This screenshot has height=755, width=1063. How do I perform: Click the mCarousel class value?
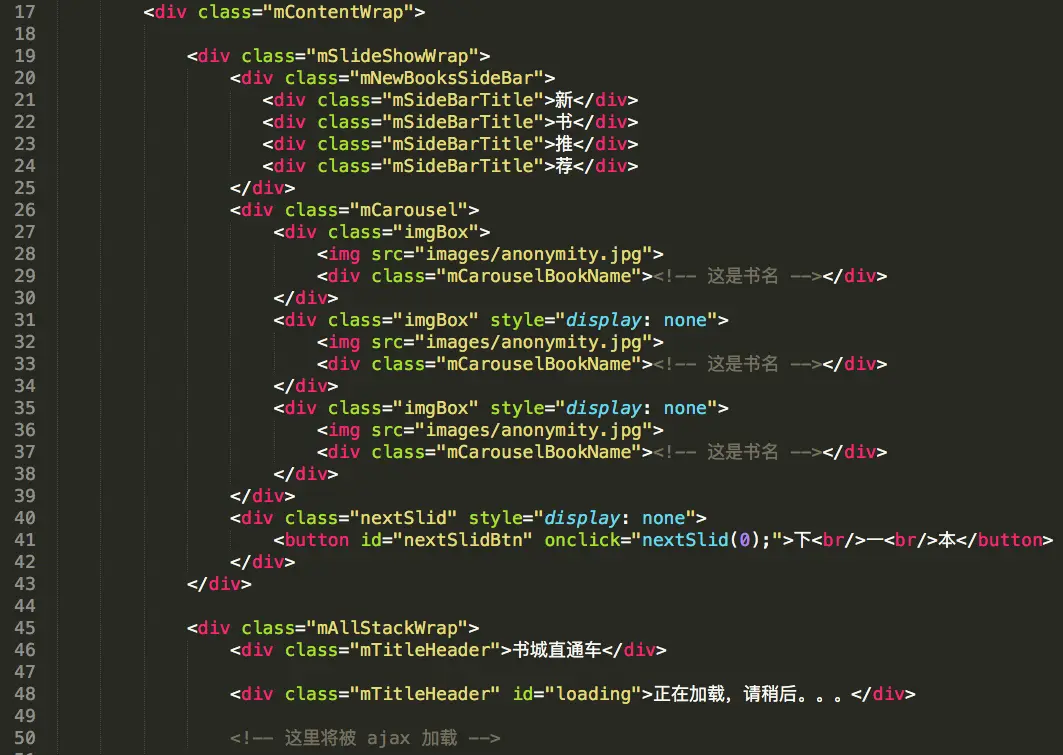click(x=409, y=210)
